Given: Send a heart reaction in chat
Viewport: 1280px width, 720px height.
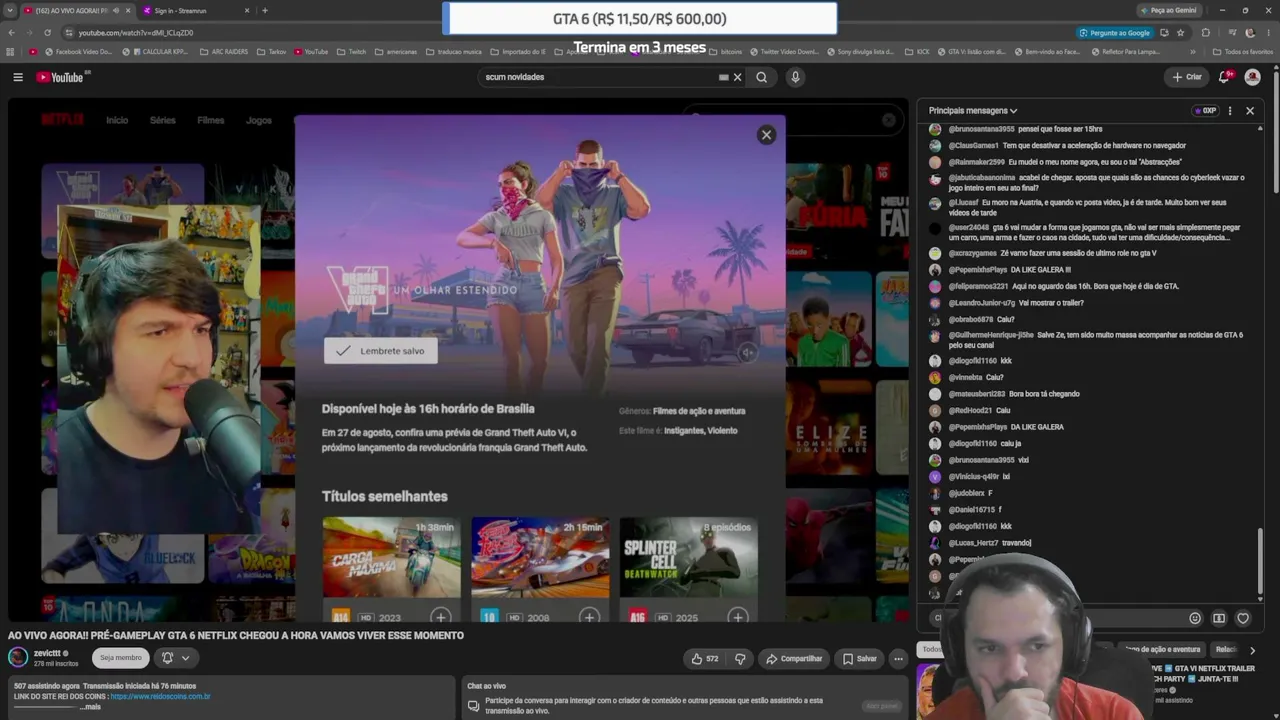Looking at the screenshot, I should (1243, 618).
